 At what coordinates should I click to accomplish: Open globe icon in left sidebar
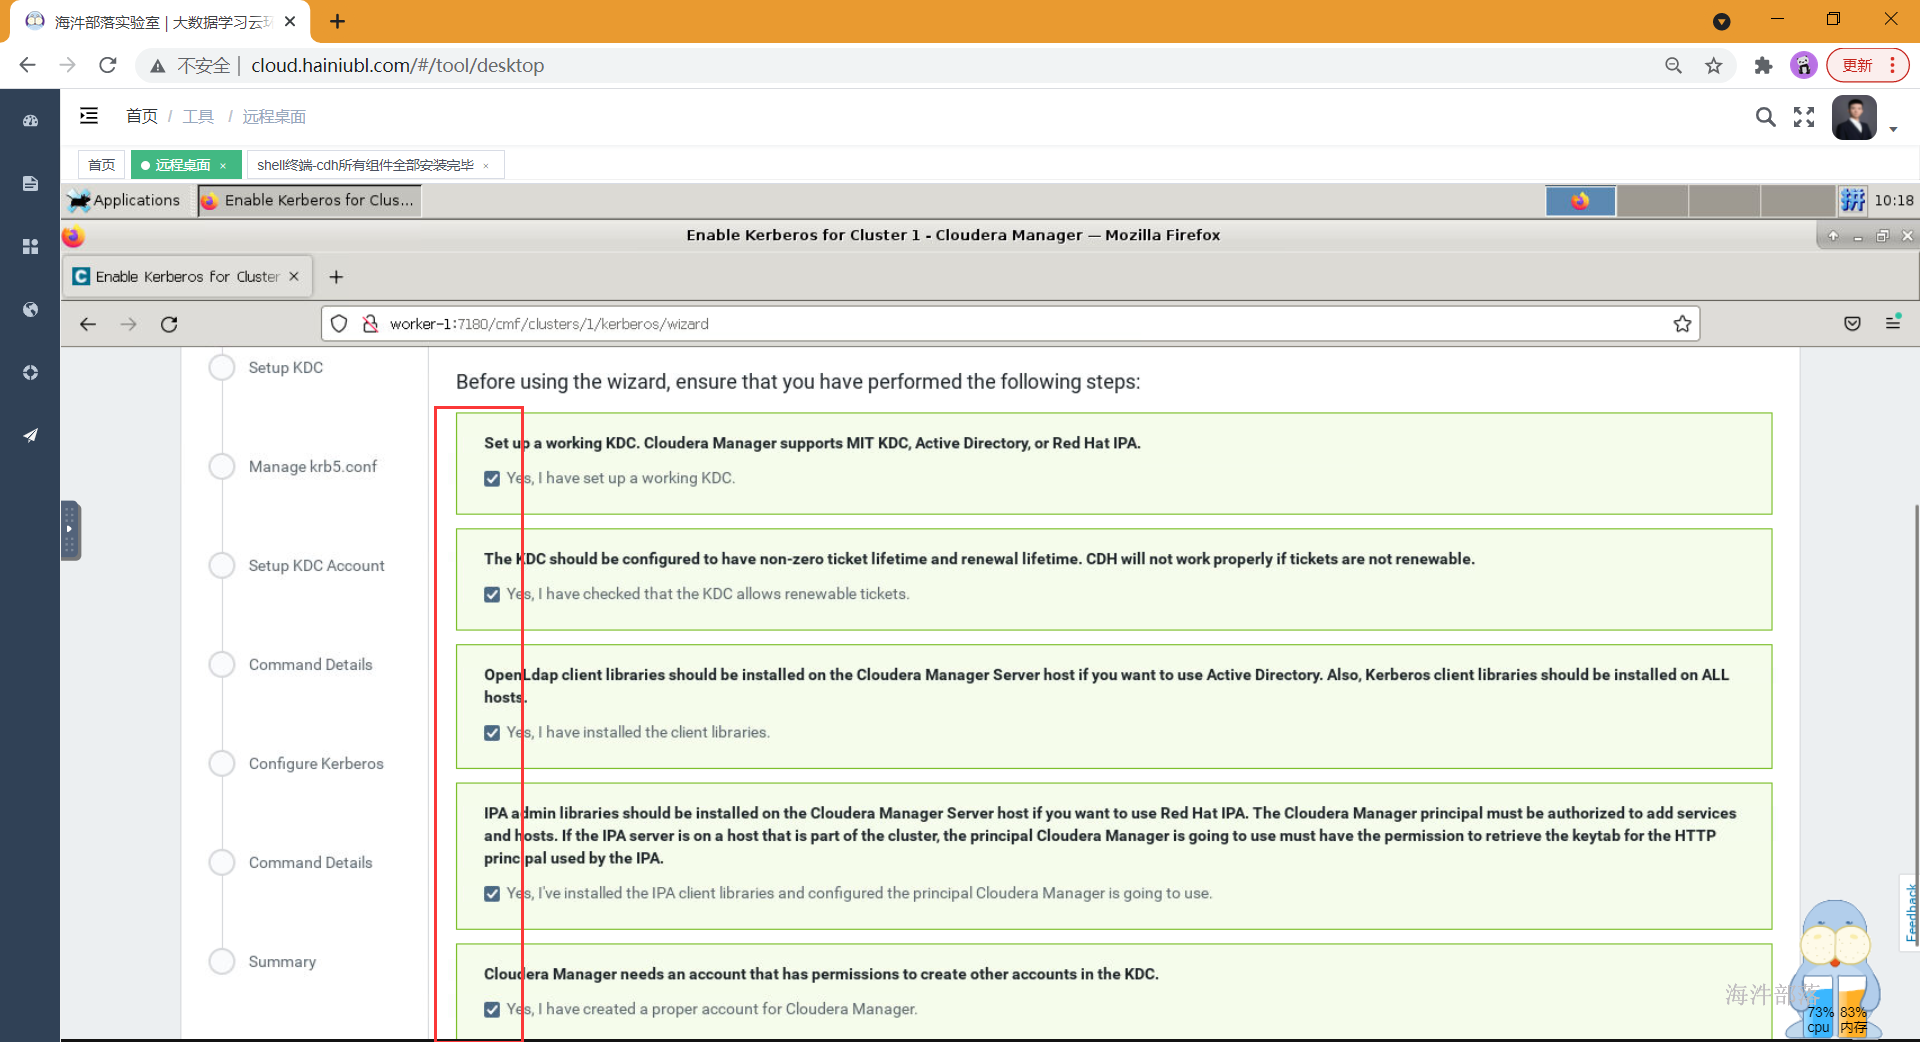(x=30, y=309)
